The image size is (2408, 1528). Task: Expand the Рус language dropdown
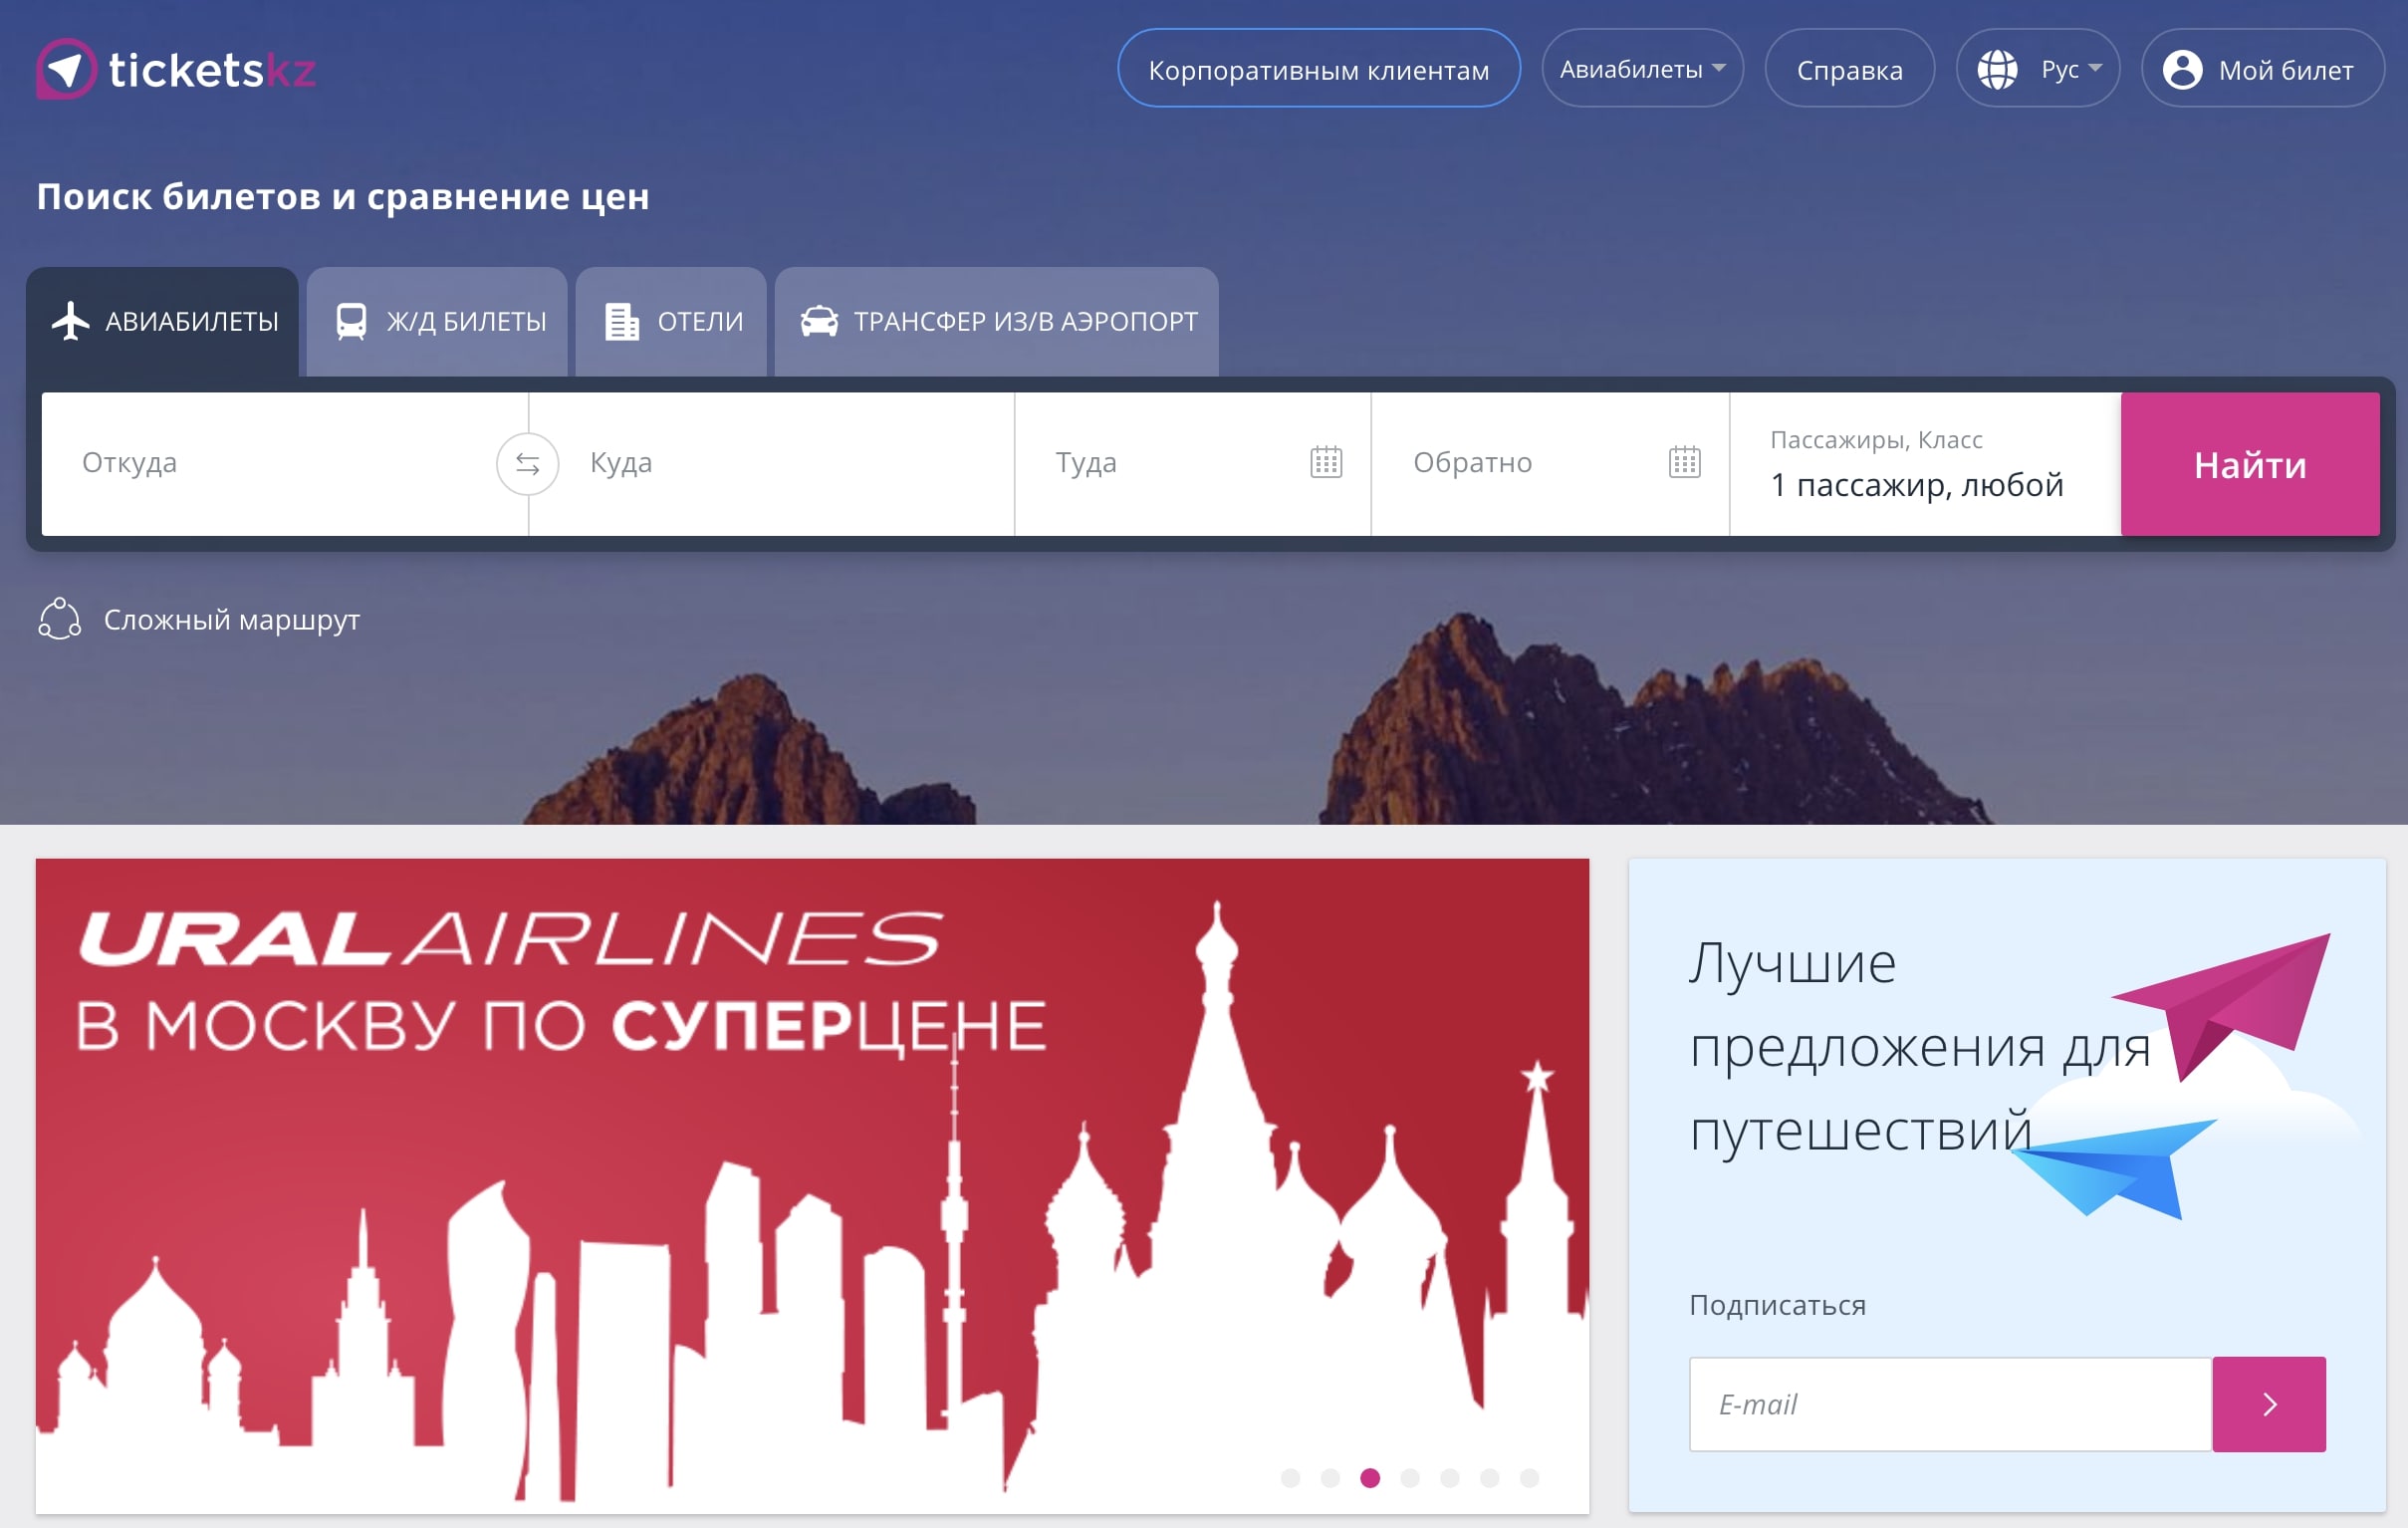pyautogui.click(x=2070, y=69)
